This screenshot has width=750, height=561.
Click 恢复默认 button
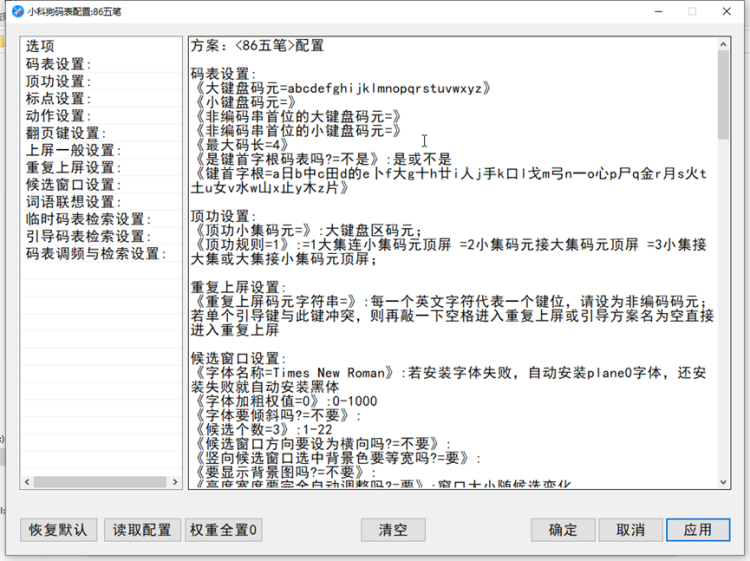[x=58, y=530]
